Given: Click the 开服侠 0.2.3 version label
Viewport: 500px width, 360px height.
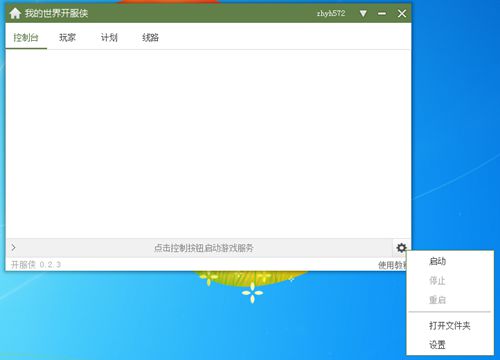Looking at the screenshot, I should pyautogui.click(x=36, y=265).
